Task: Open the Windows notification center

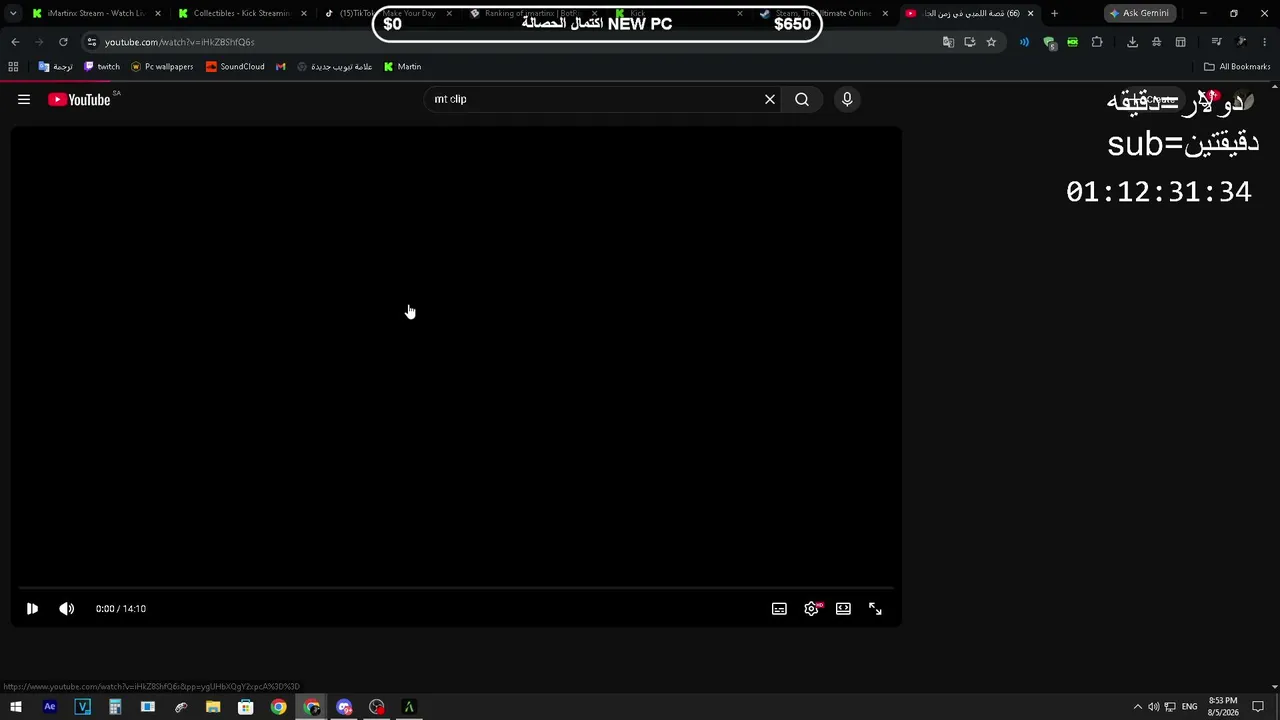Action: (1258, 707)
